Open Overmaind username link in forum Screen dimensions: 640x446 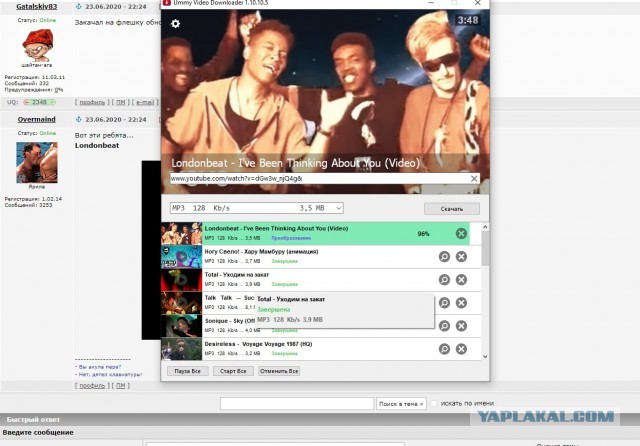pyautogui.click(x=37, y=120)
